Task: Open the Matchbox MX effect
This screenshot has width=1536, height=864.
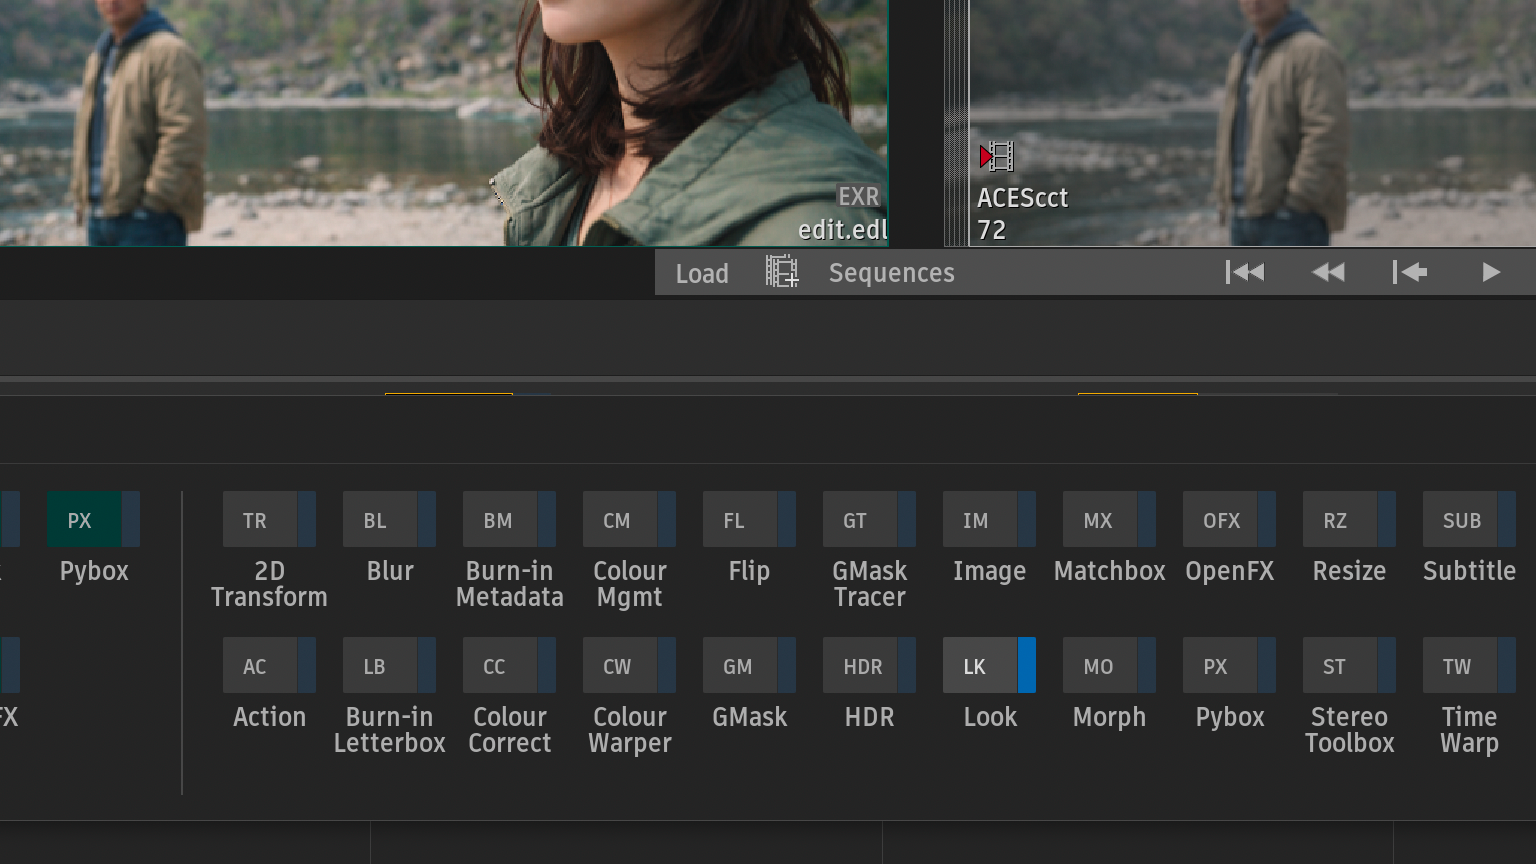Action: click(x=1099, y=520)
